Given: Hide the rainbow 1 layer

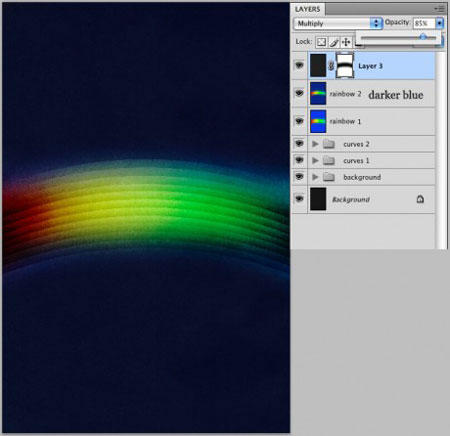Looking at the screenshot, I should 299,121.
